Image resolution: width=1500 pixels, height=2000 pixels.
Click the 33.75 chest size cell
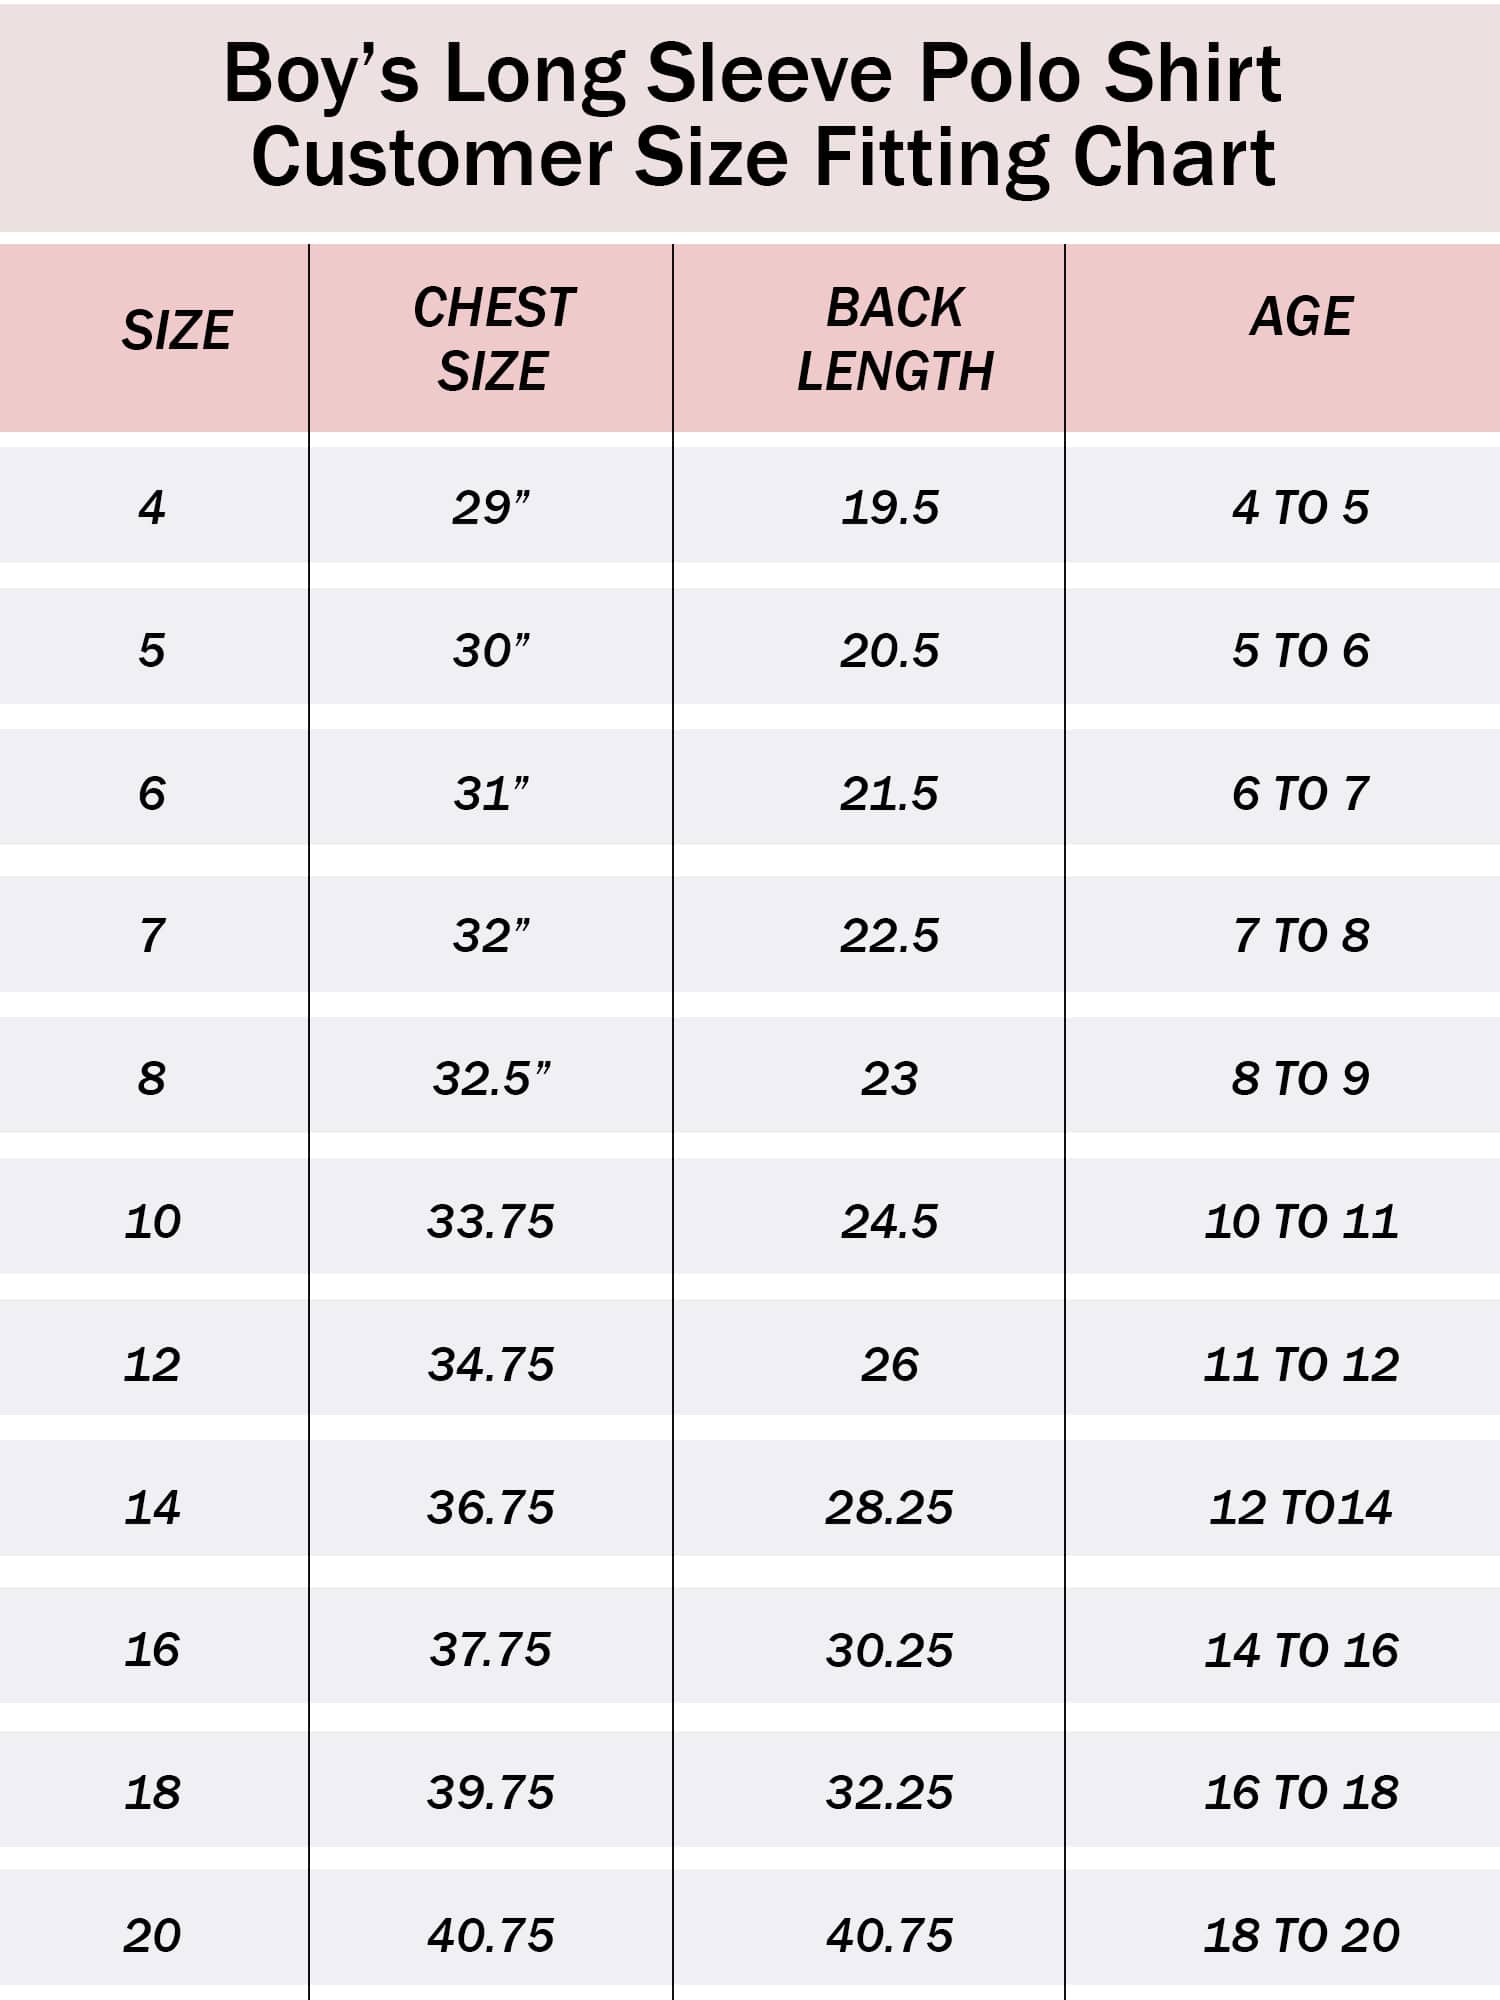click(x=491, y=1221)
